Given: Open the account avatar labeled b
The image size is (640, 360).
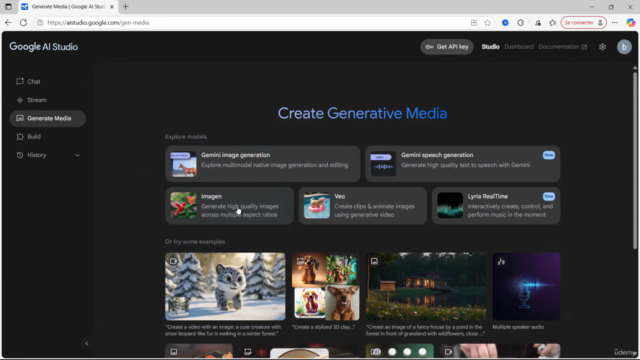Looking at the screenshot, I should pos(624,47).
